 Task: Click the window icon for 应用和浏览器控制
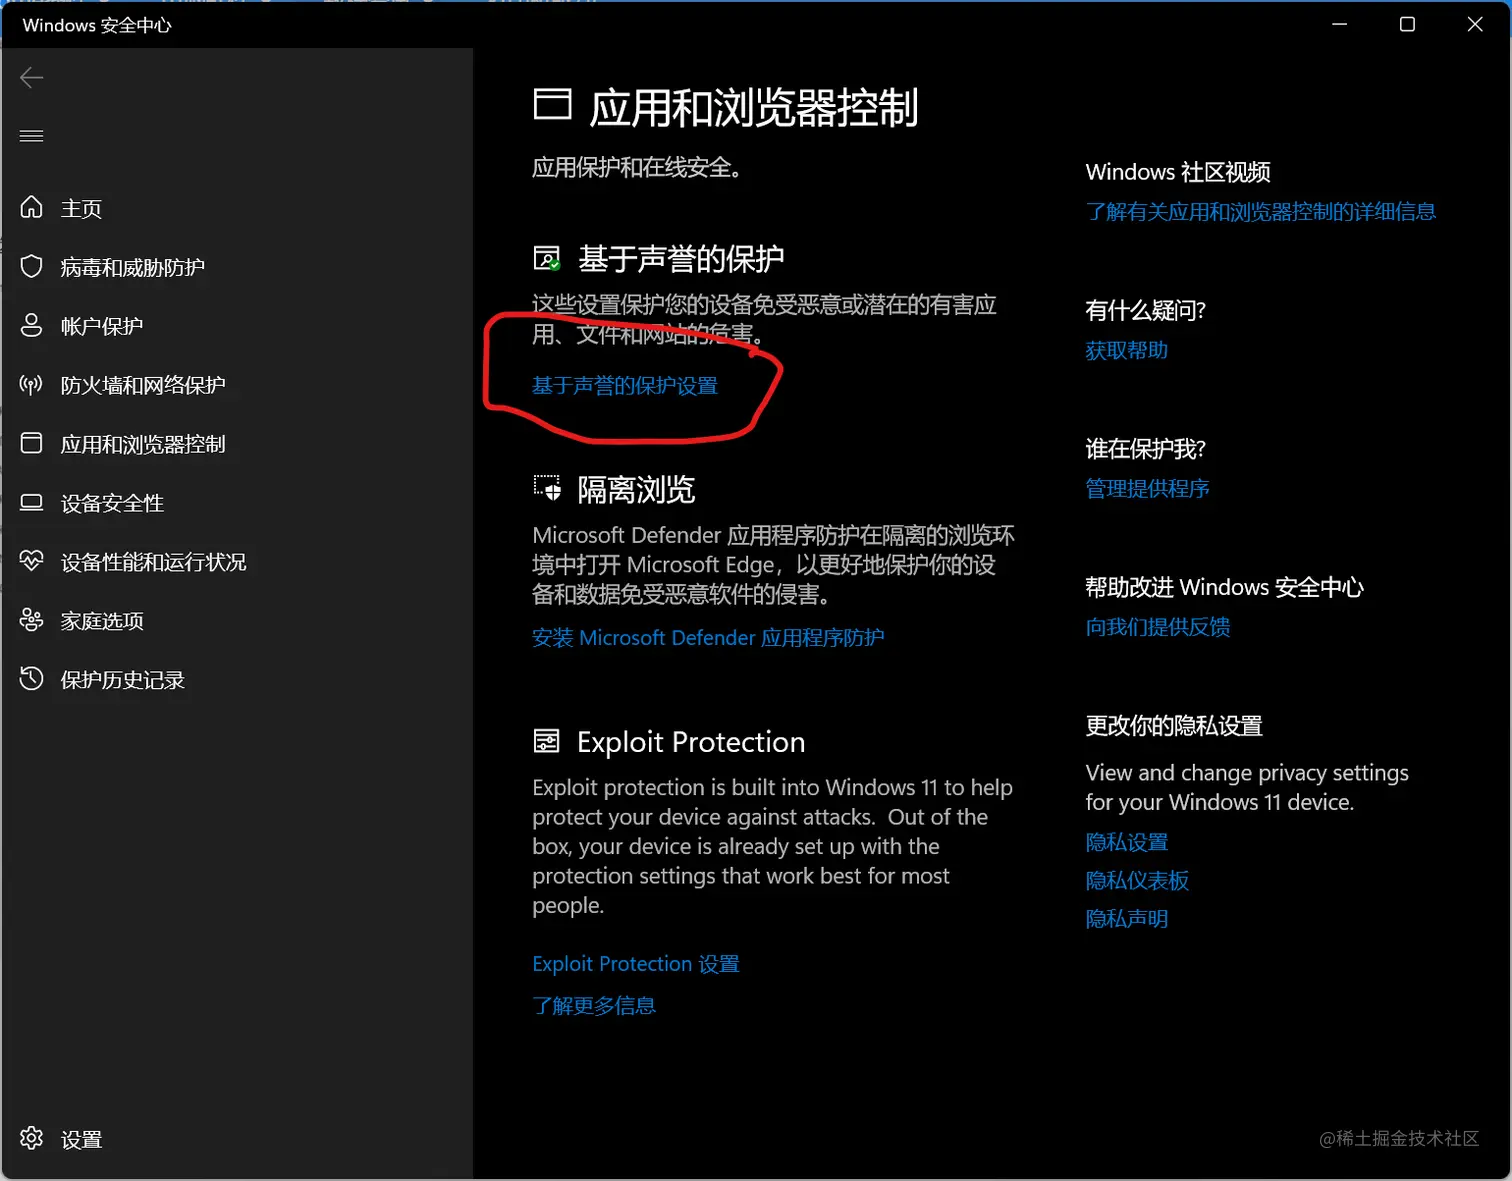pos(32,443)
